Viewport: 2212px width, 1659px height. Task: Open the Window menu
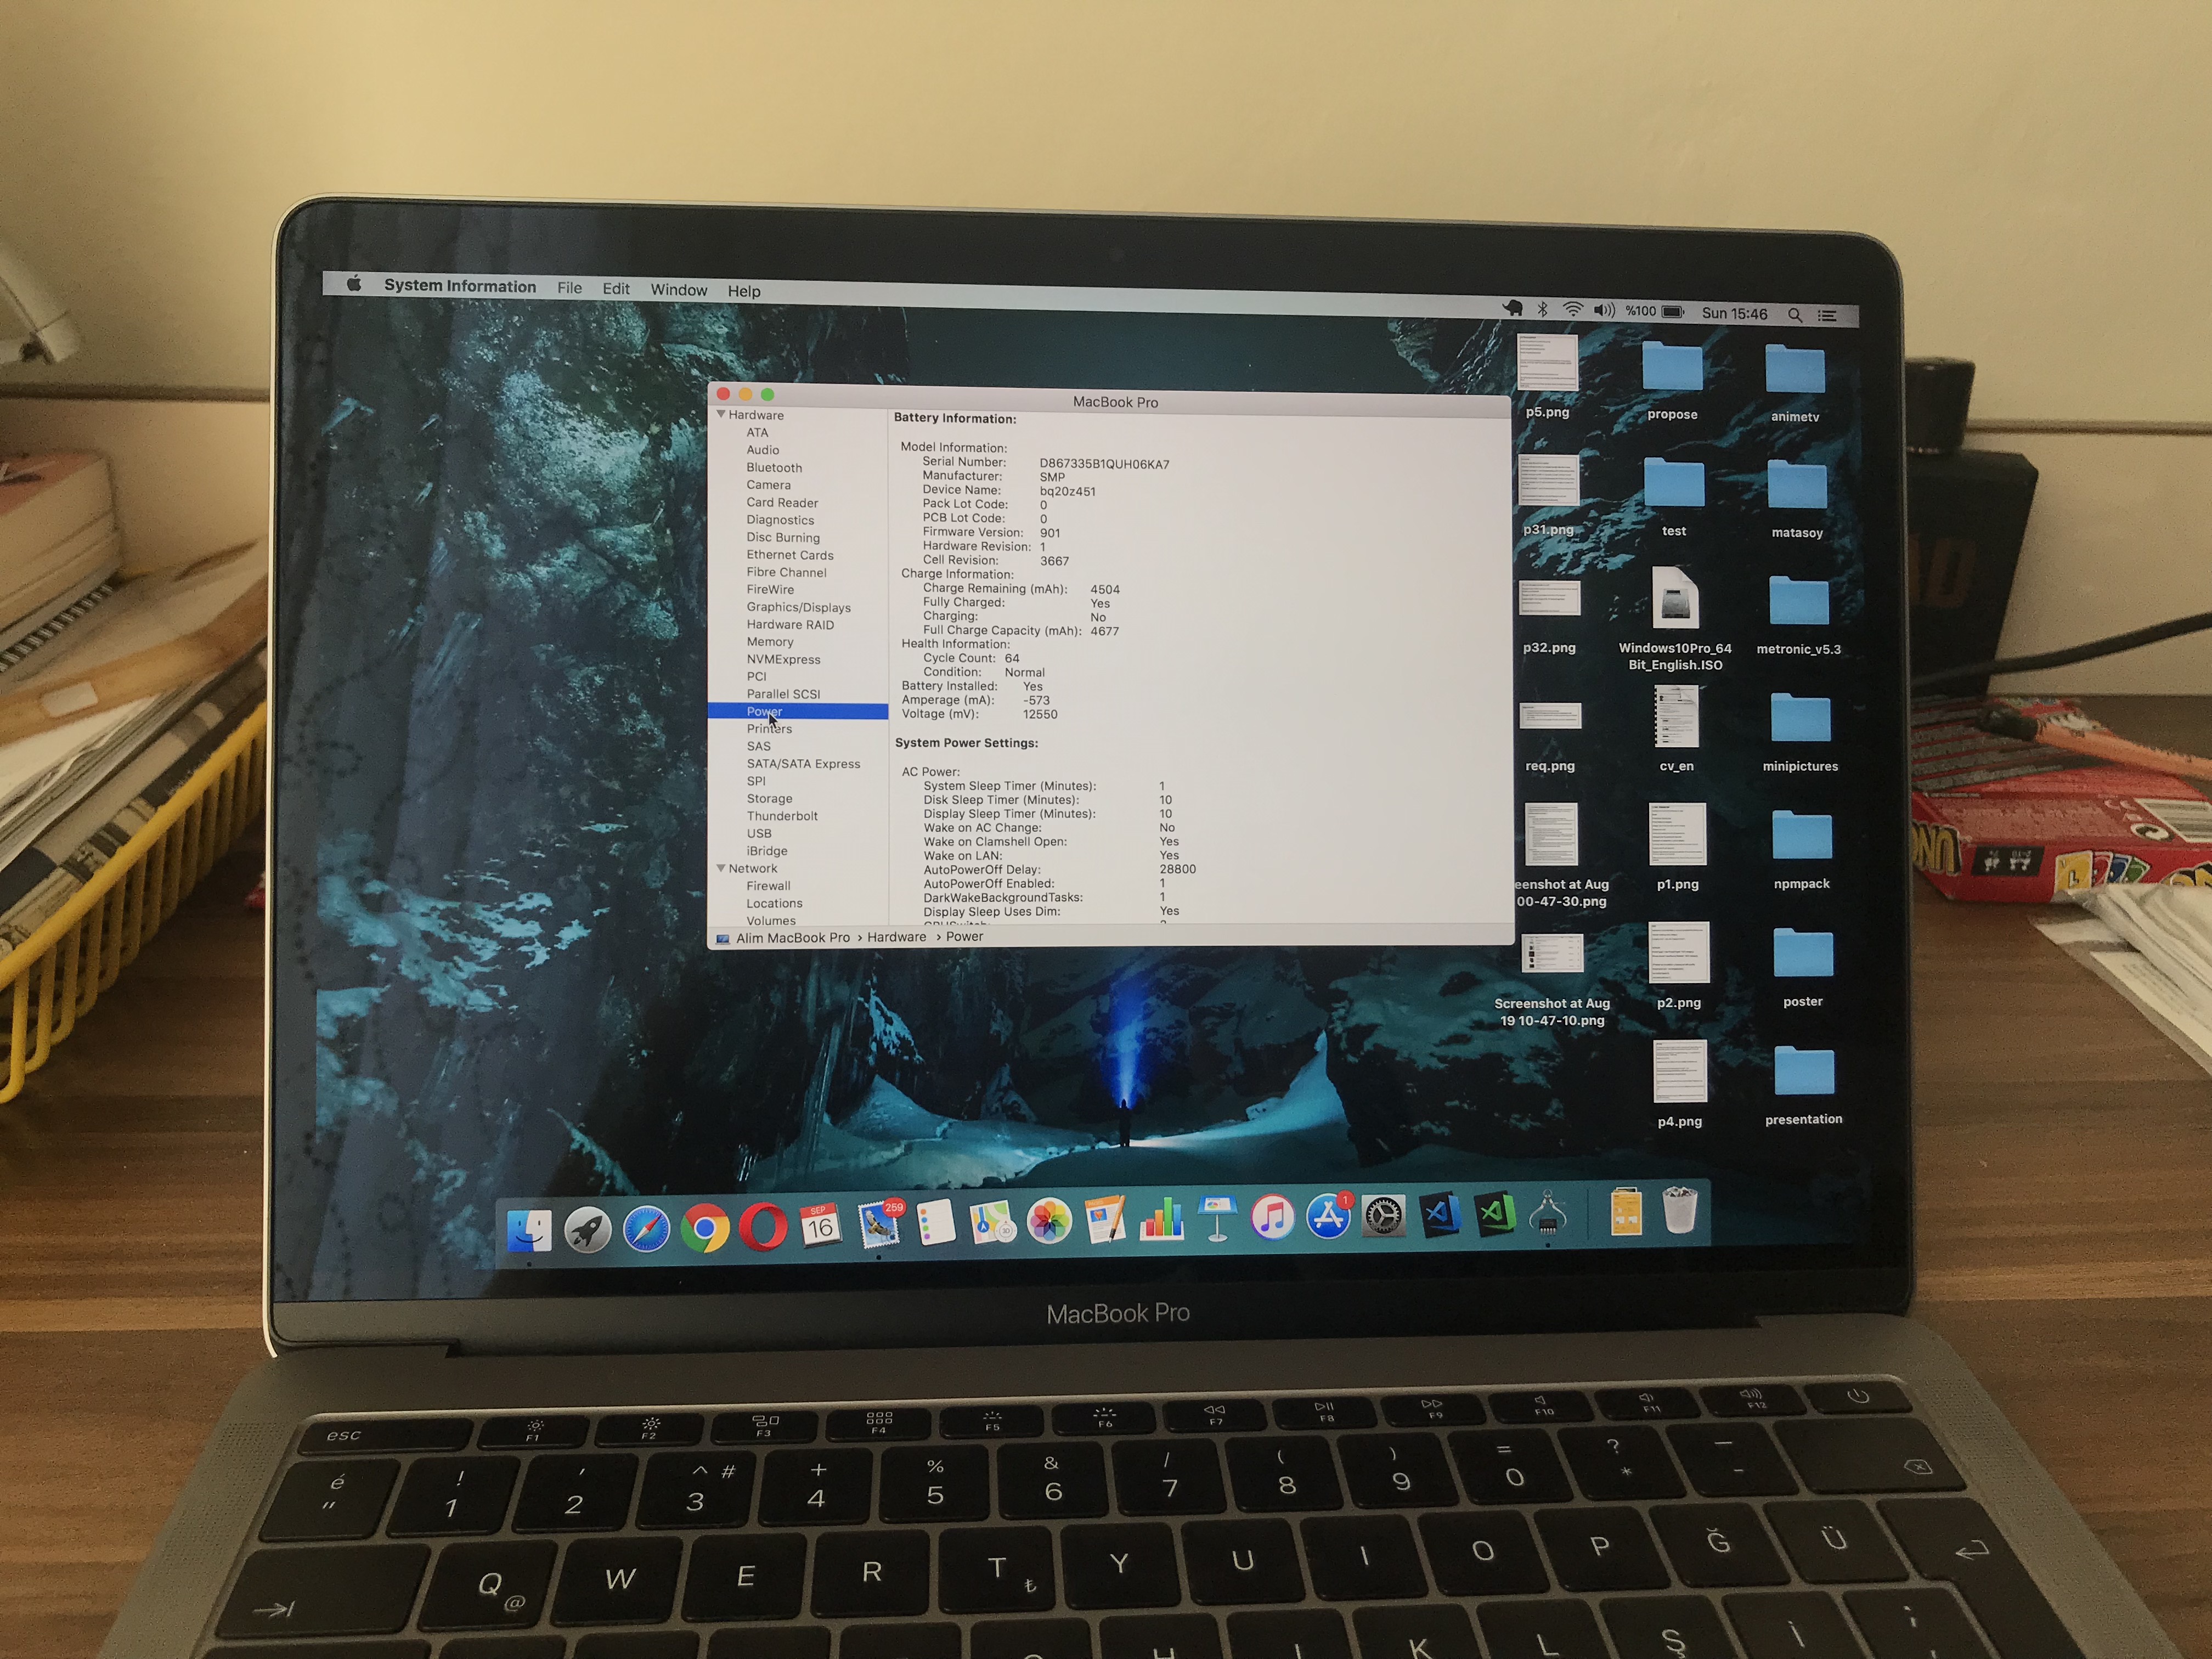tap(678, 290)
